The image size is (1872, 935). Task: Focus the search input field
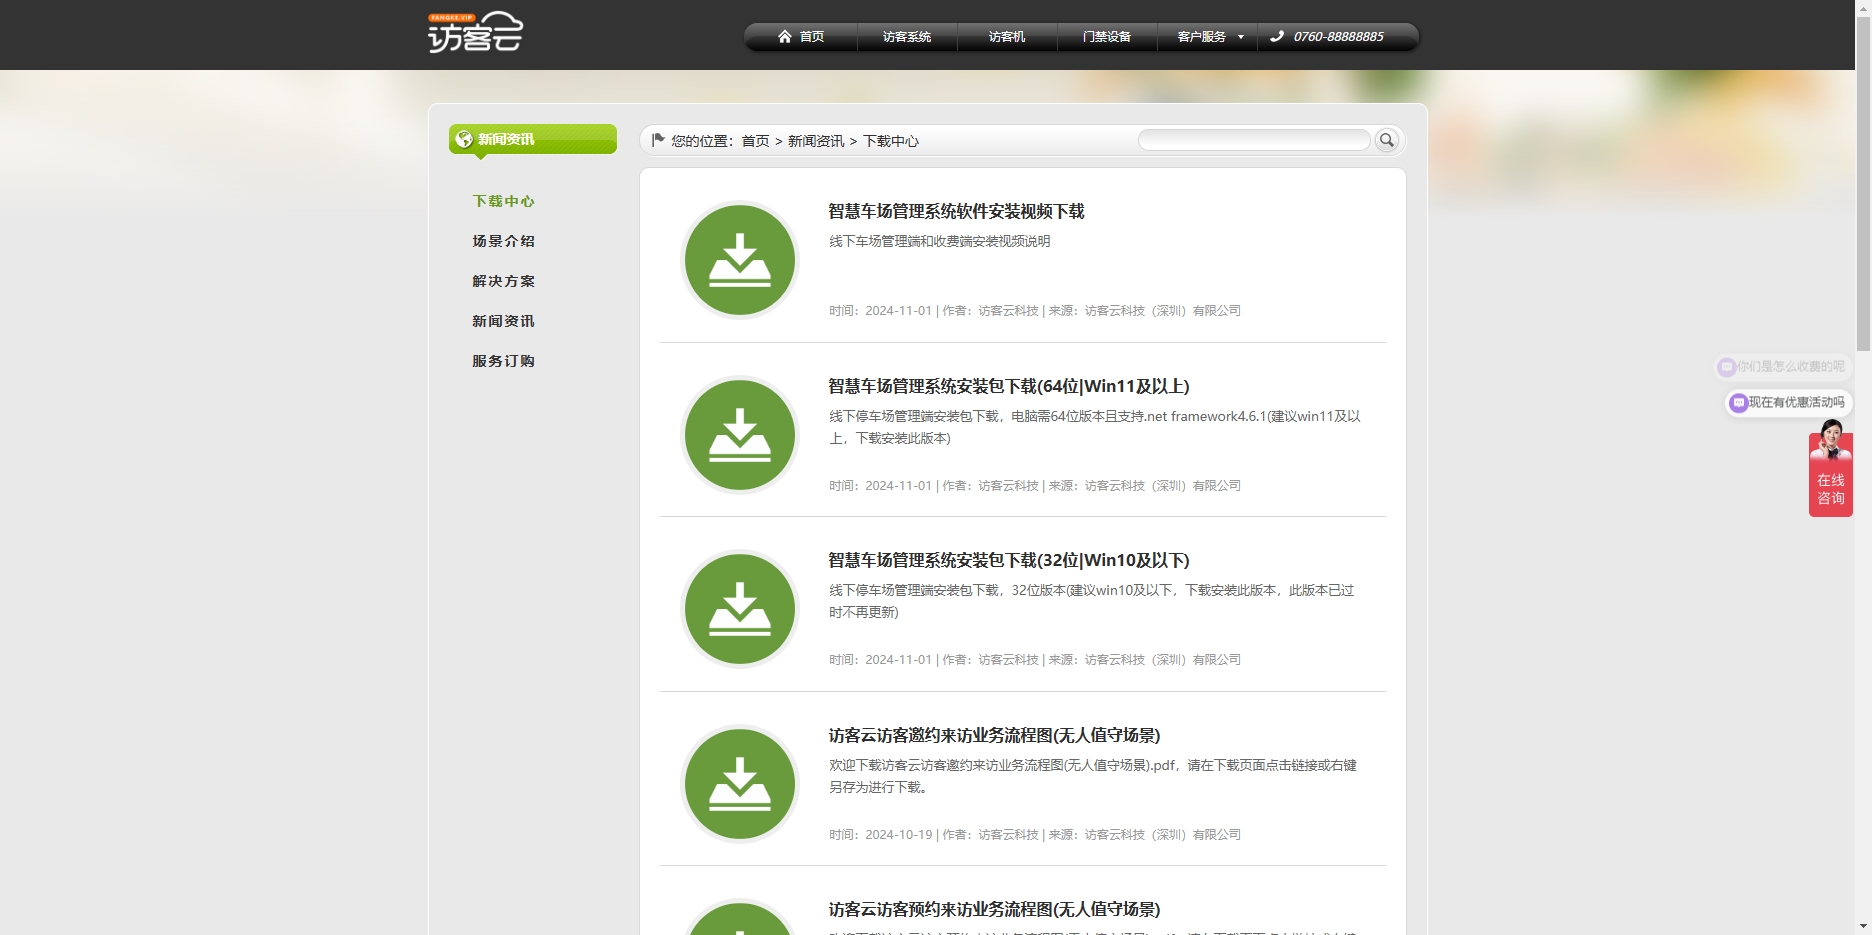point(1254,140)
